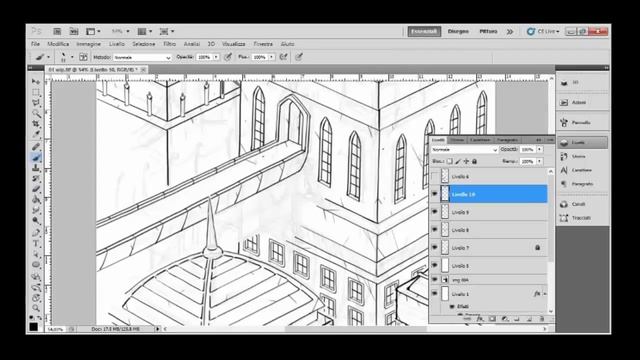Image resolution: width=640 pixels, height=360 pixels.
Task: Select the Pen tool
Action: click(36, 233)
